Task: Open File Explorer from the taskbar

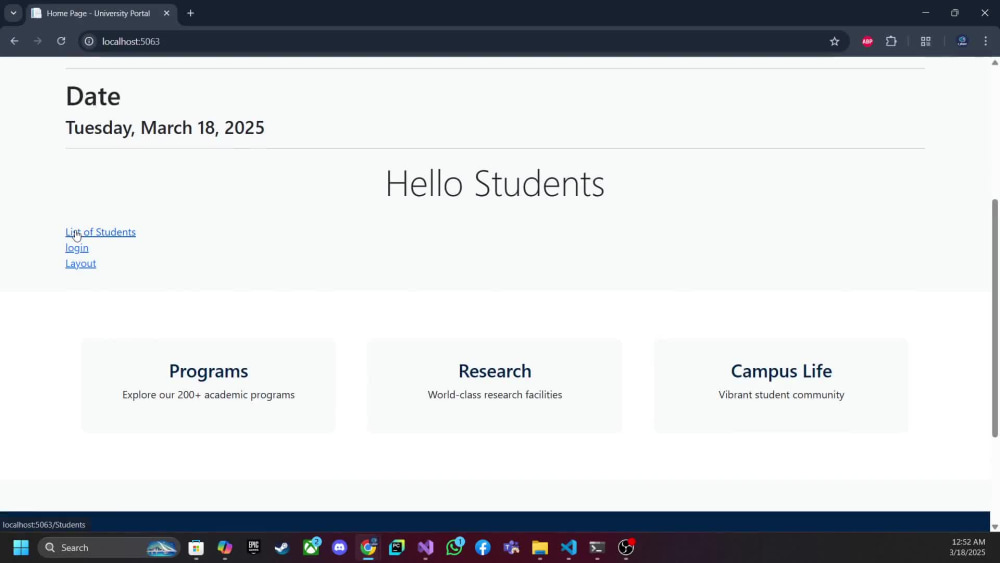Action: point(540,548)
